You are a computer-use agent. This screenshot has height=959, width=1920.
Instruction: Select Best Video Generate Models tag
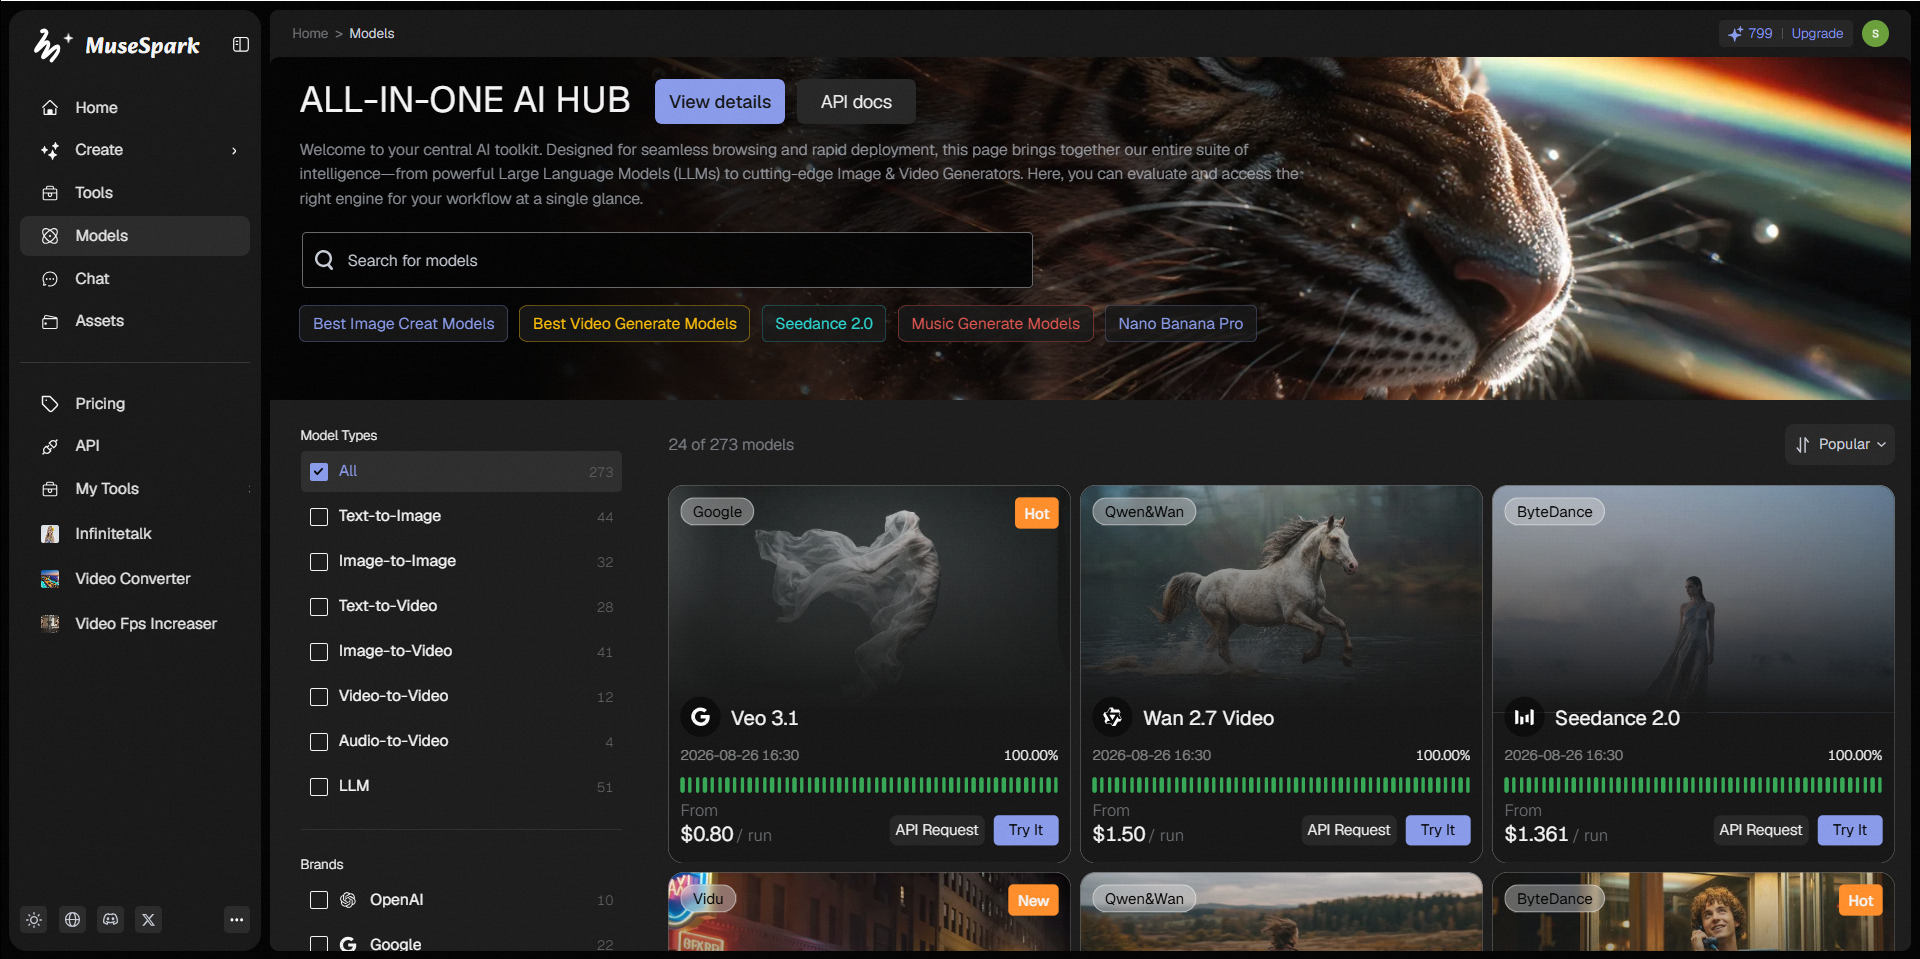coord(635,324)
